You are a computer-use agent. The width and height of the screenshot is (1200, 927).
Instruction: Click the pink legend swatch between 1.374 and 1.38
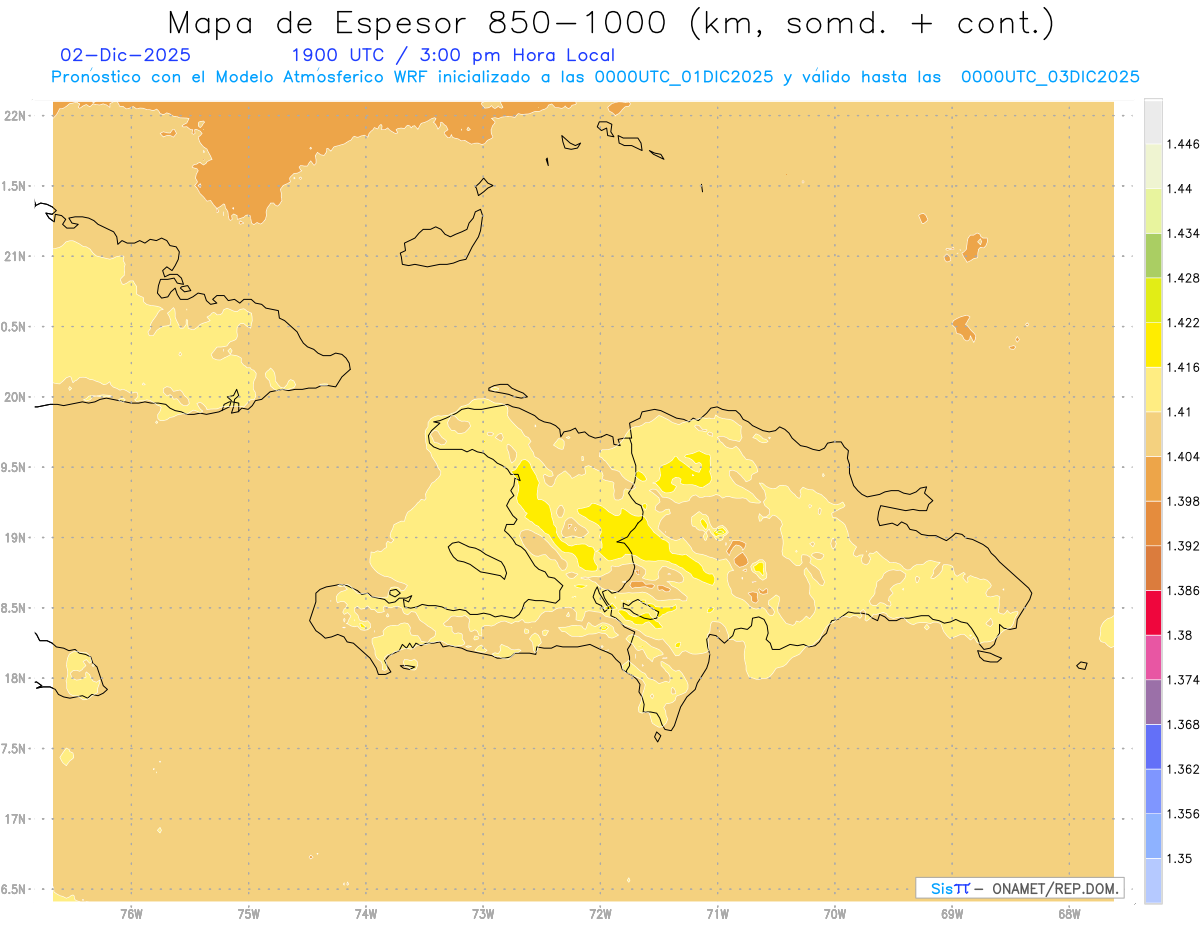point(1153,657)
